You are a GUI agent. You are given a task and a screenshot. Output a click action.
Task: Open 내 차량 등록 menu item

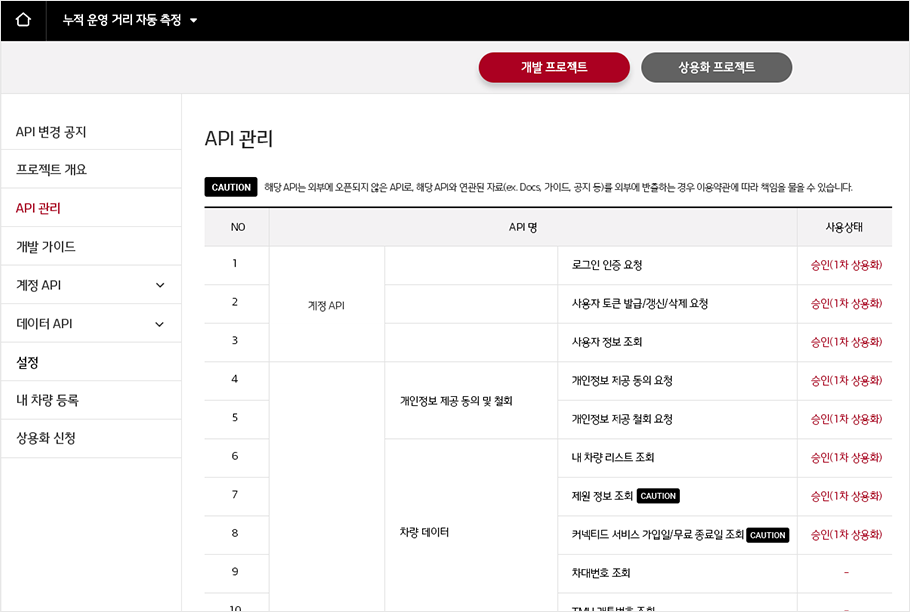click(47, 400)
